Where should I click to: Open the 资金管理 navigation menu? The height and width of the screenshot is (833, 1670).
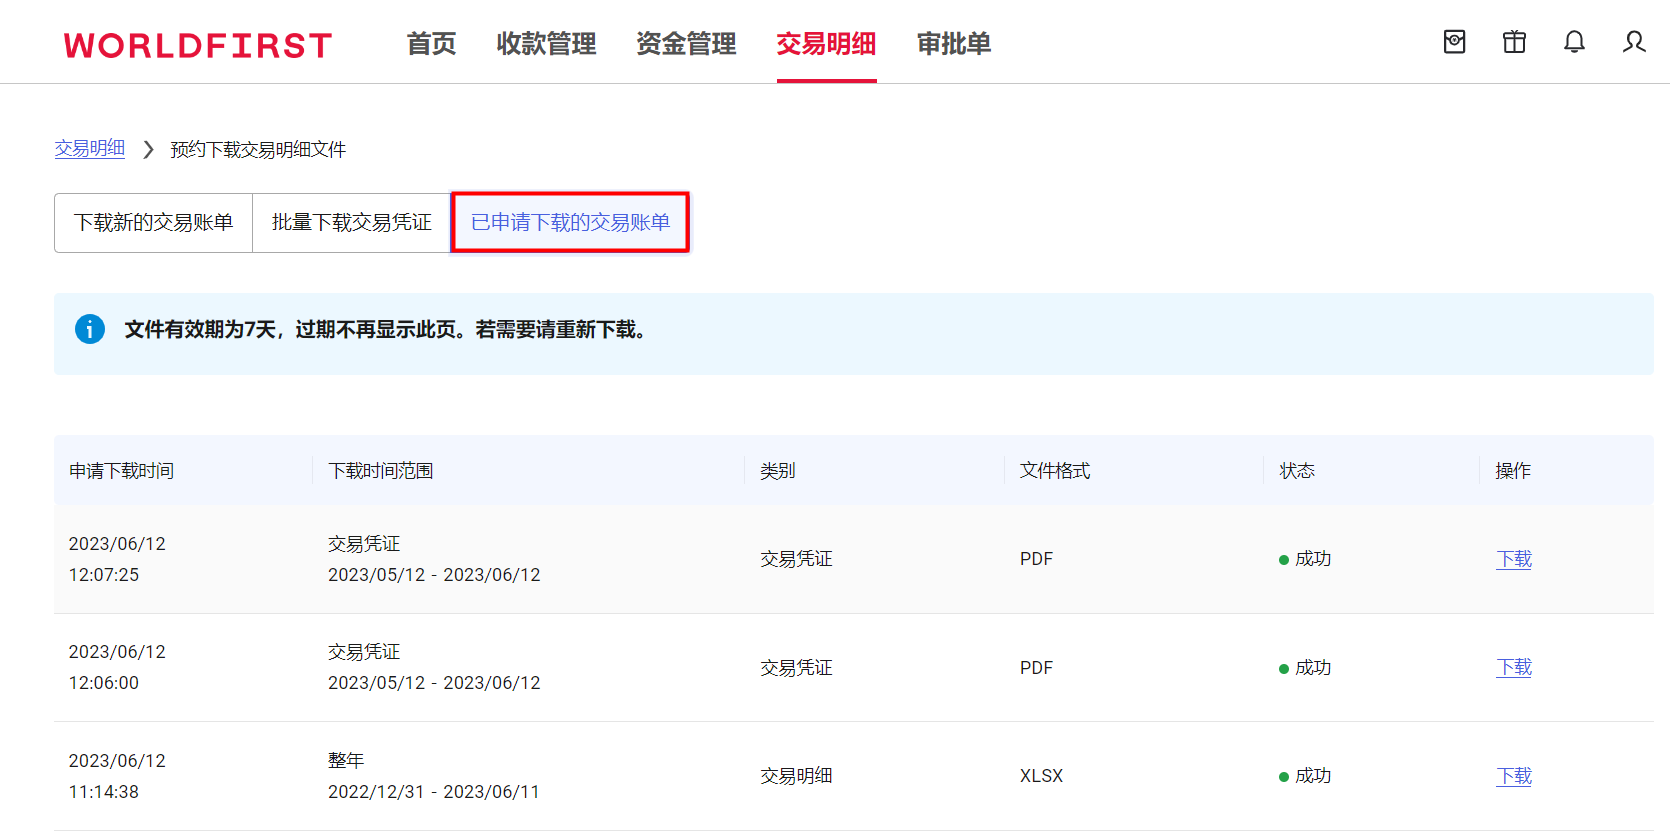(686, 44)
